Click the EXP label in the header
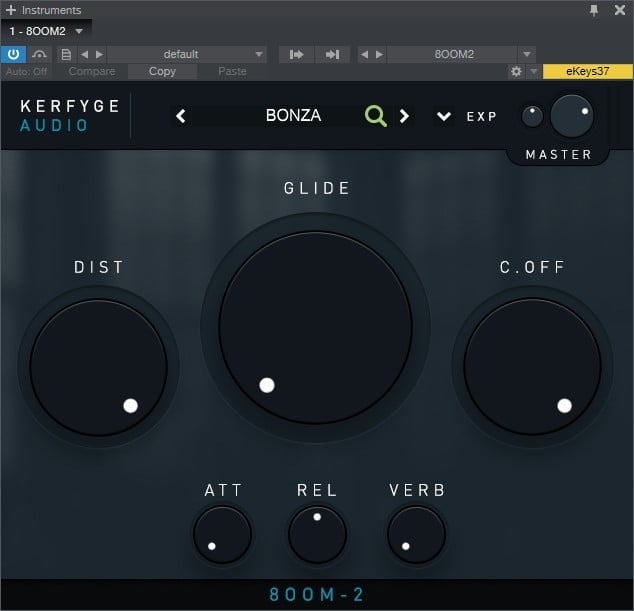The image size is (634, 611). coord(482,117)
